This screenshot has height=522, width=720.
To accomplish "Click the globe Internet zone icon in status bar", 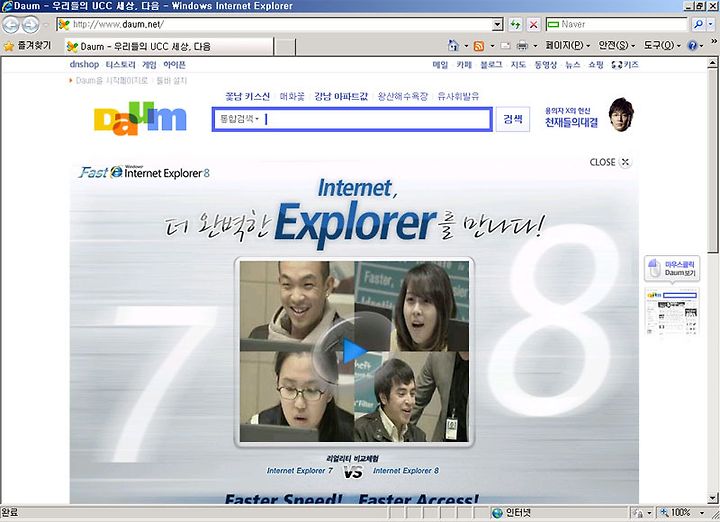I will click(497, 513).
